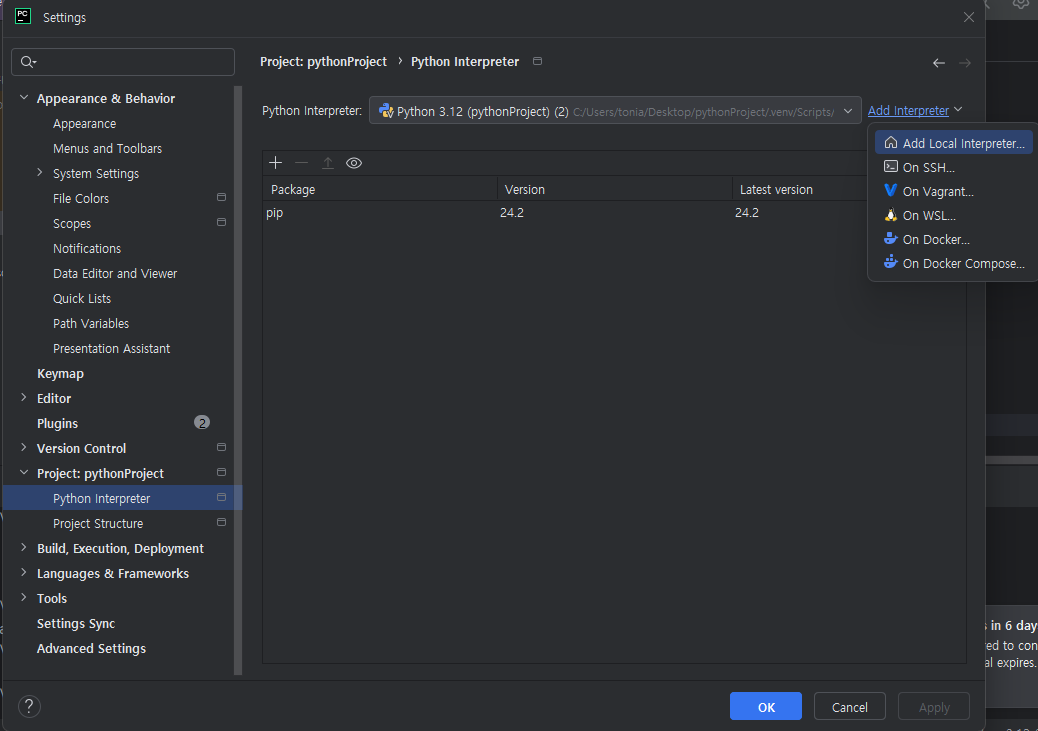Open Keymap settings

pos(60,373)
